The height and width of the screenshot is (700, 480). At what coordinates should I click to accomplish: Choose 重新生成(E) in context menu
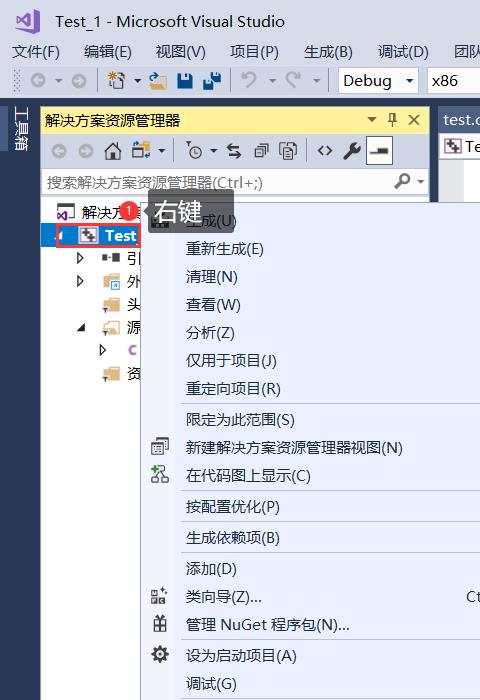point(225,249)
